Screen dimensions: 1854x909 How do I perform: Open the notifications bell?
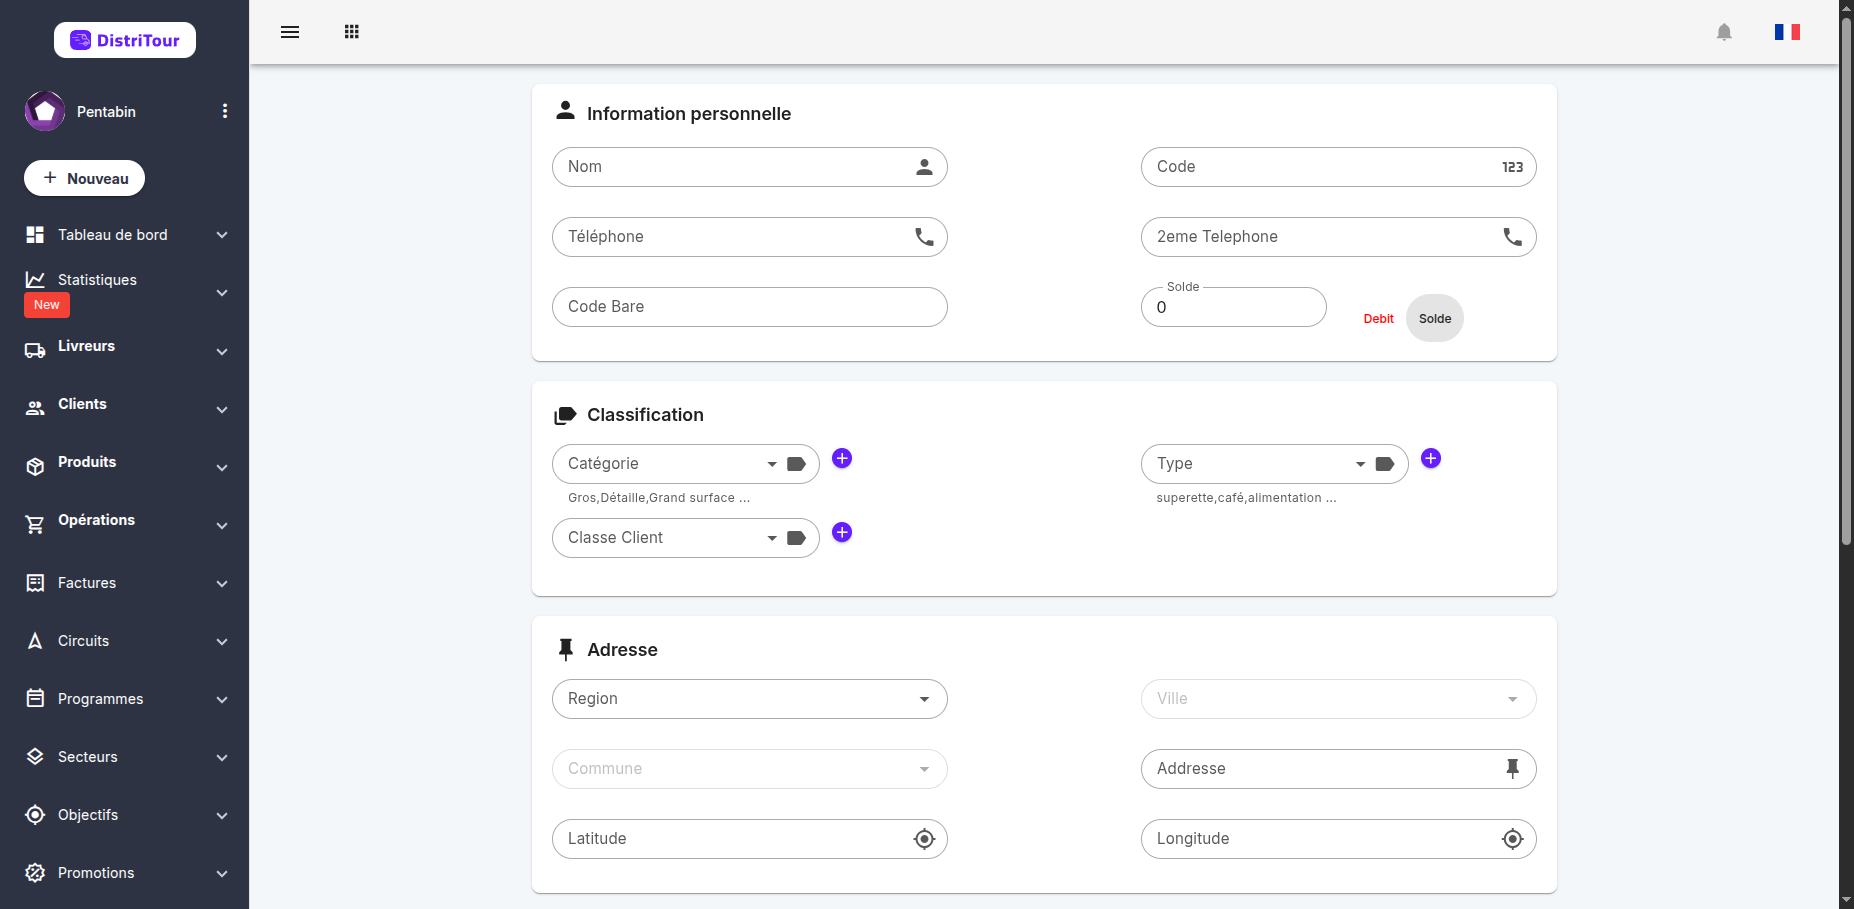click(x=1724, y=32)
